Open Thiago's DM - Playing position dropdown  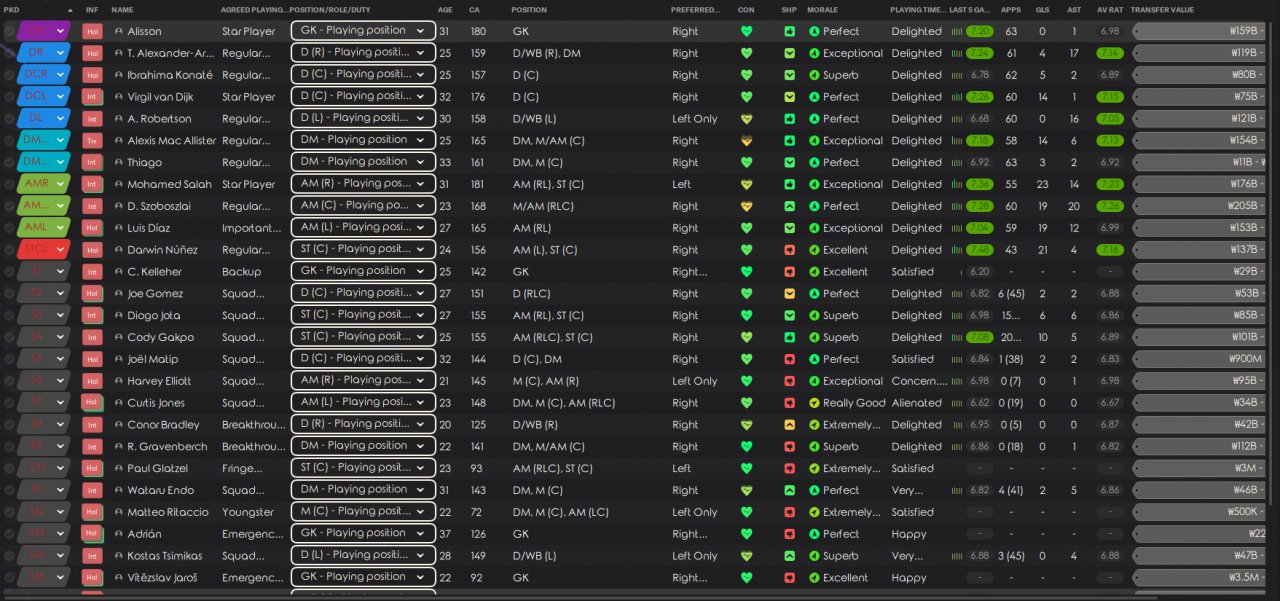click(x=363, y=162)
